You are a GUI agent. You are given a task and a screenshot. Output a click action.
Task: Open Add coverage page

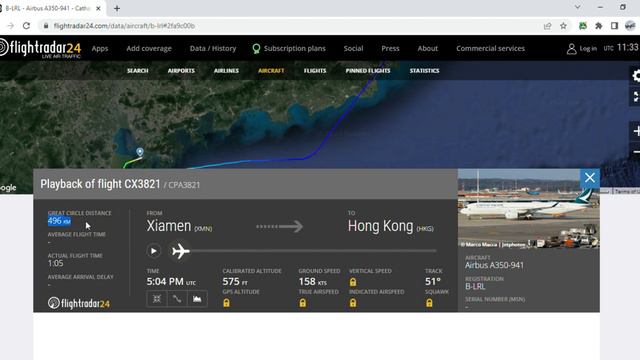[149, 48]
